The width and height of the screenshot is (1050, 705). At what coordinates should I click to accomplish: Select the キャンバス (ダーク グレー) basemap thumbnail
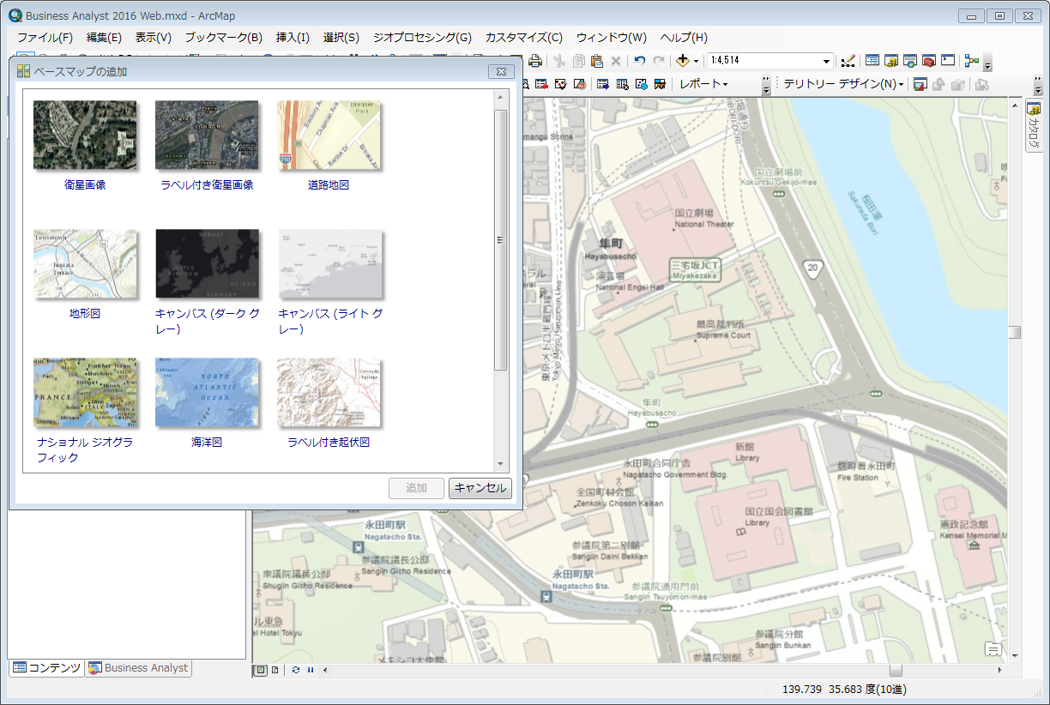207,264
